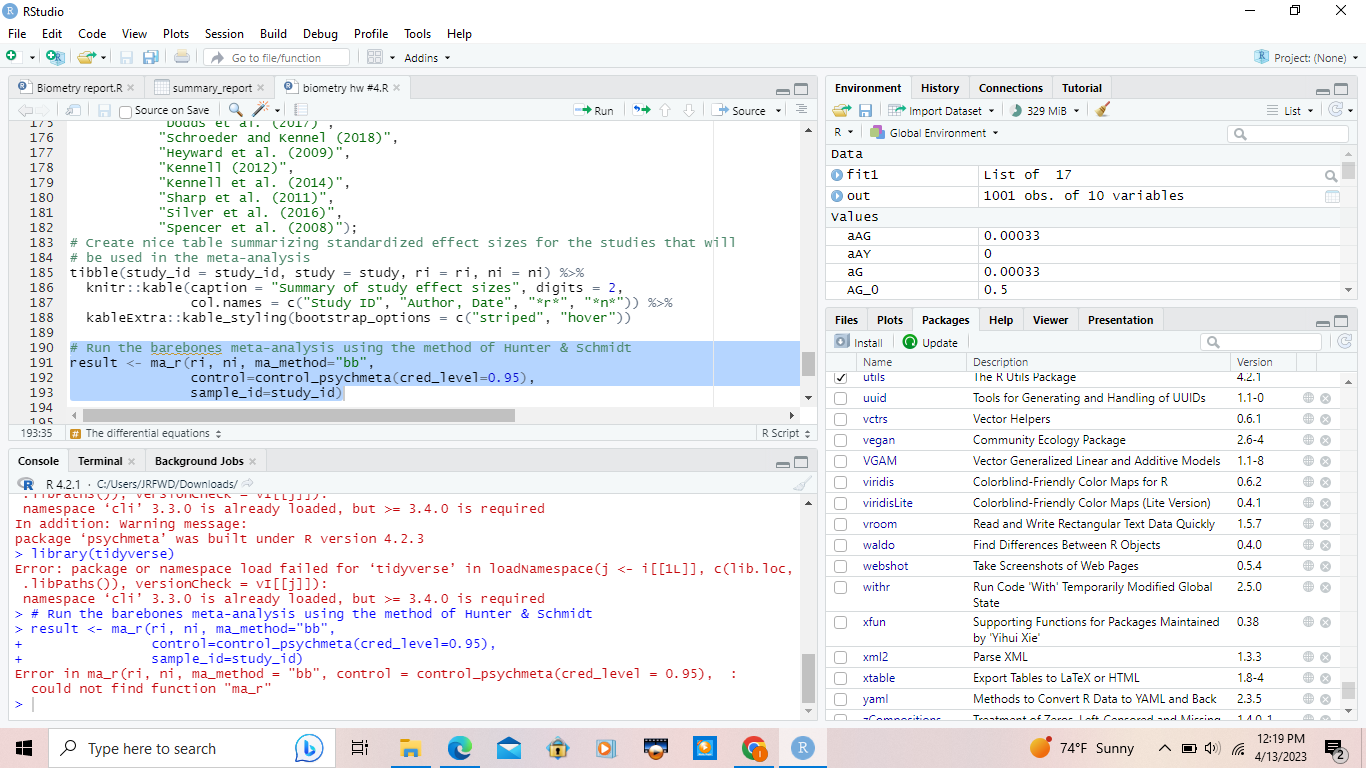Click the save workspace icon in Environment pane
Screen dimensions: 1366x768
[x=866, y=110]
